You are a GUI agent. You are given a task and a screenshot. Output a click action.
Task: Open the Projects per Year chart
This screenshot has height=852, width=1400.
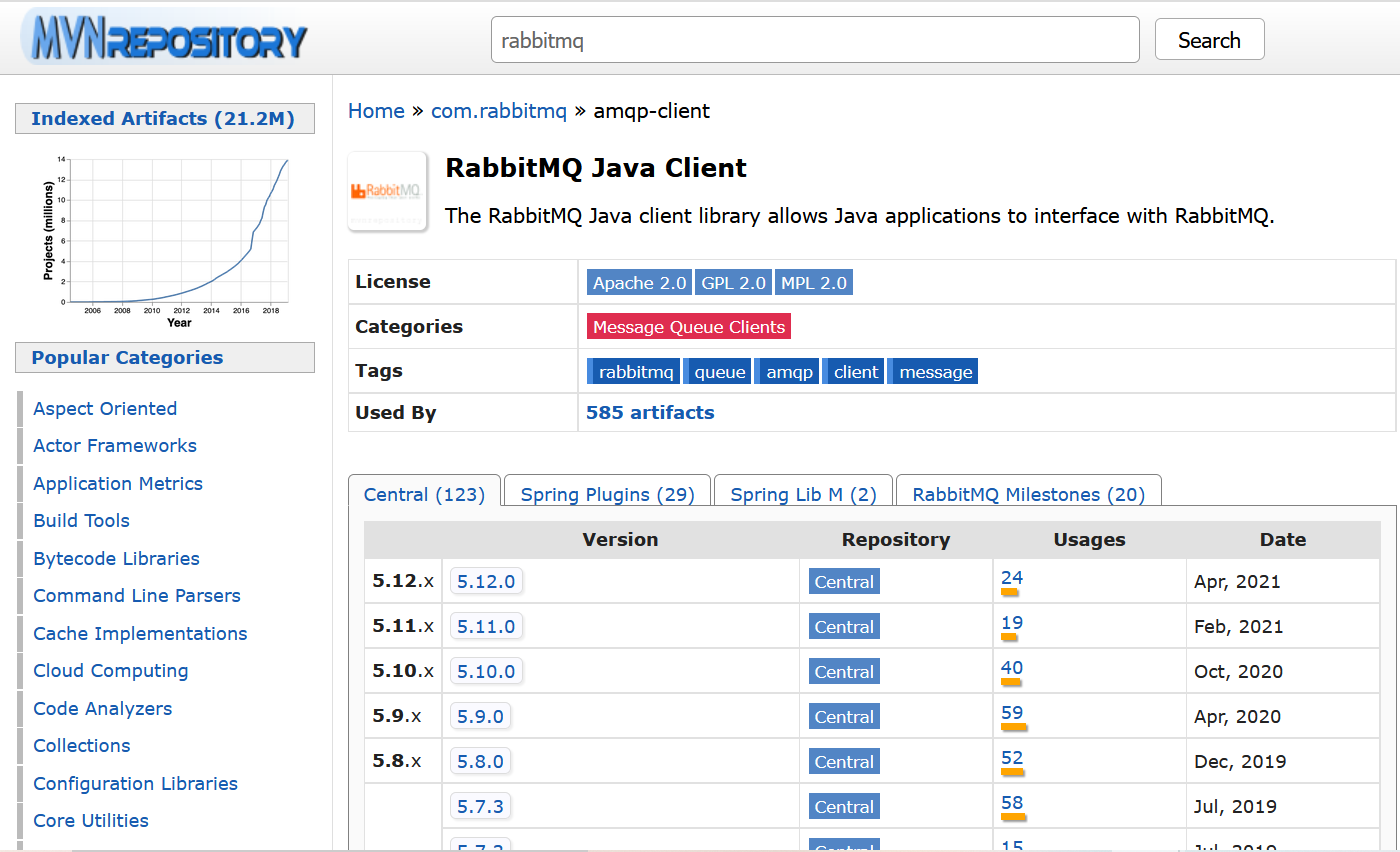(165, 239)
